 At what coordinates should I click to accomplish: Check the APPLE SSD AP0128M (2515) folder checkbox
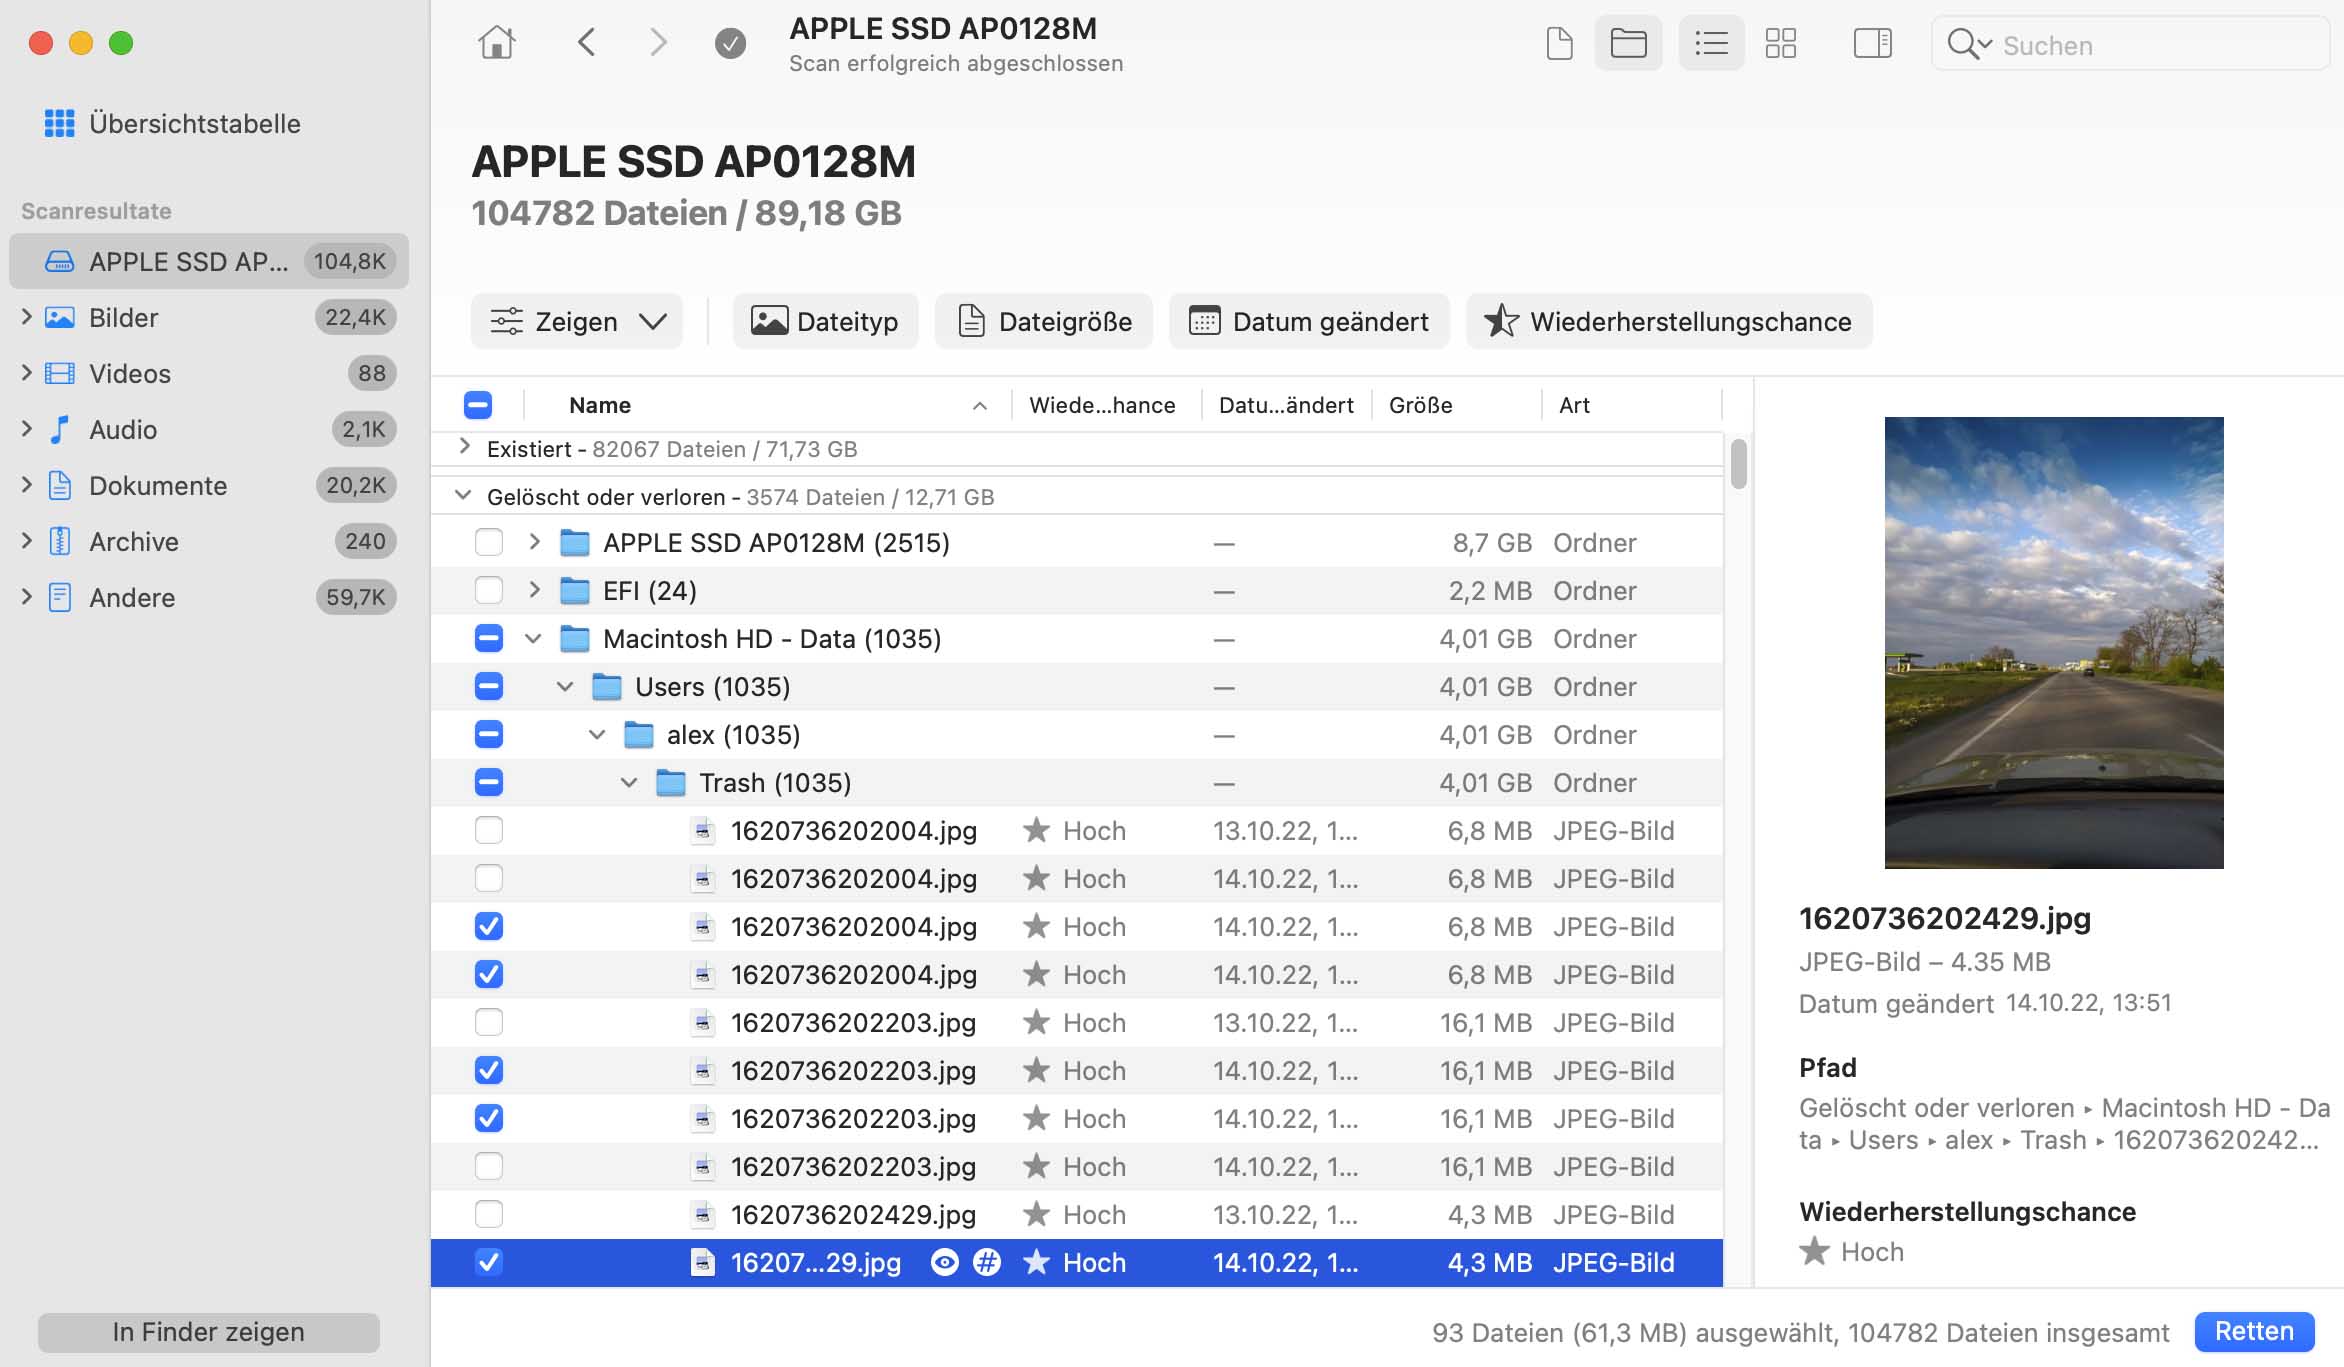(489, 543)
